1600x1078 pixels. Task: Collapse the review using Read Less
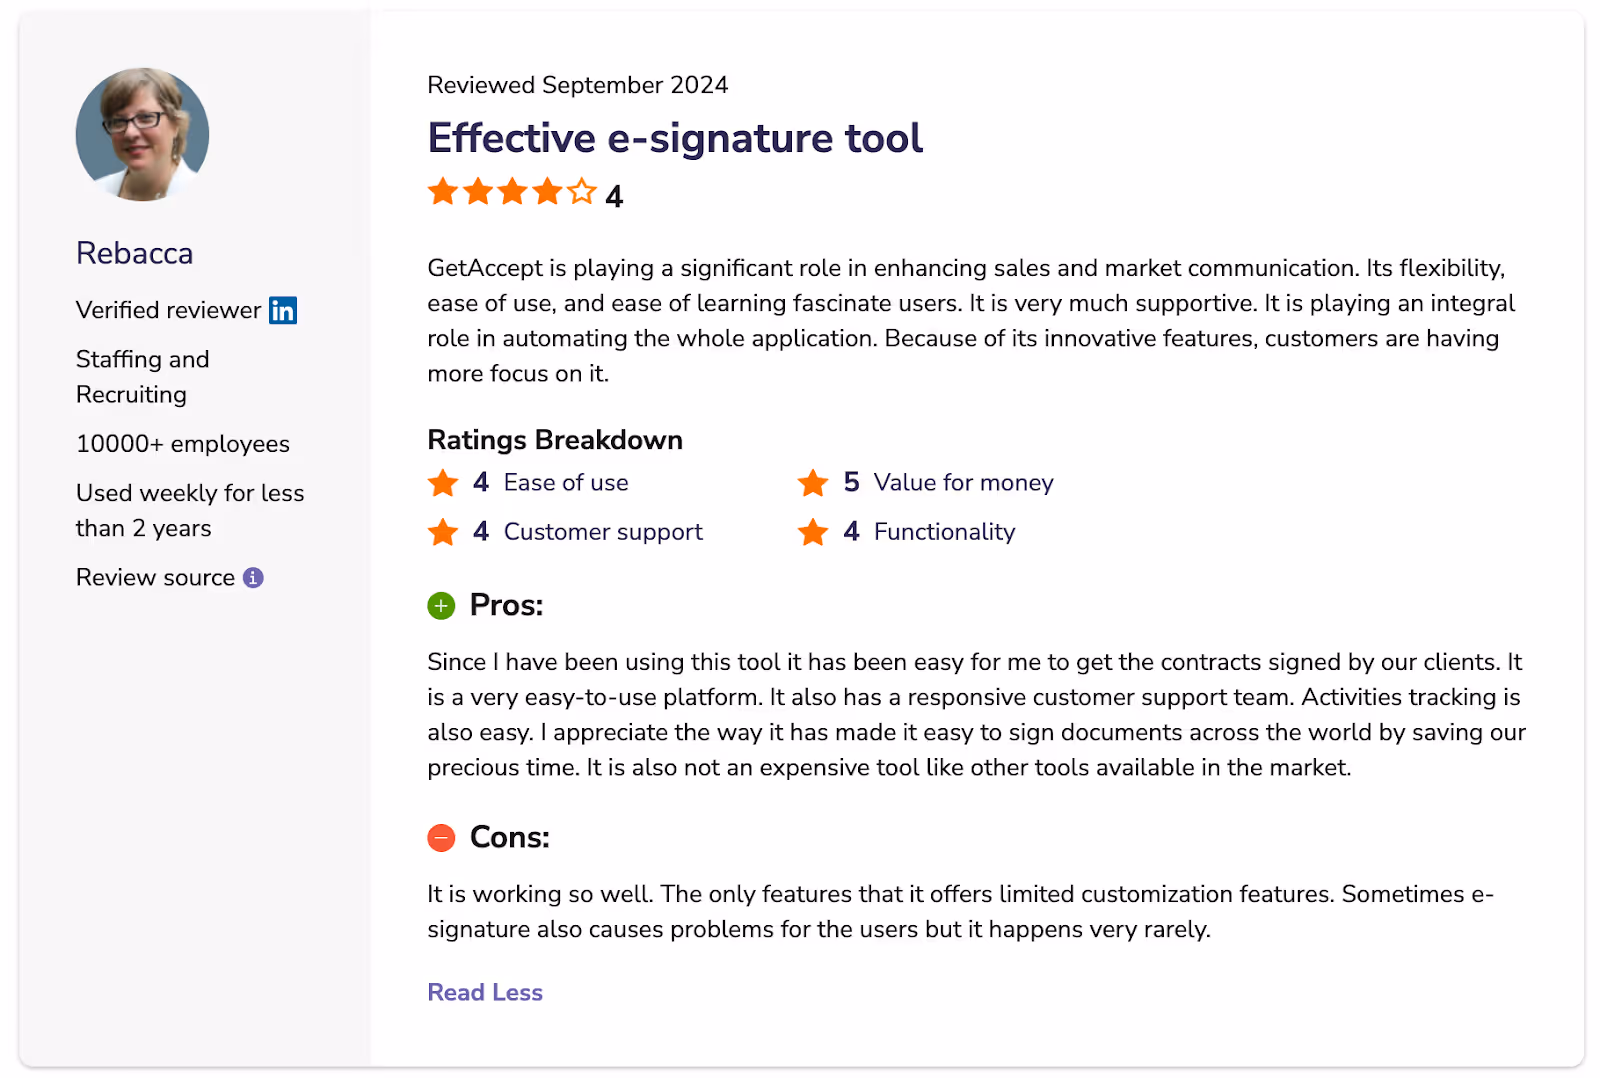click(484, 992)
